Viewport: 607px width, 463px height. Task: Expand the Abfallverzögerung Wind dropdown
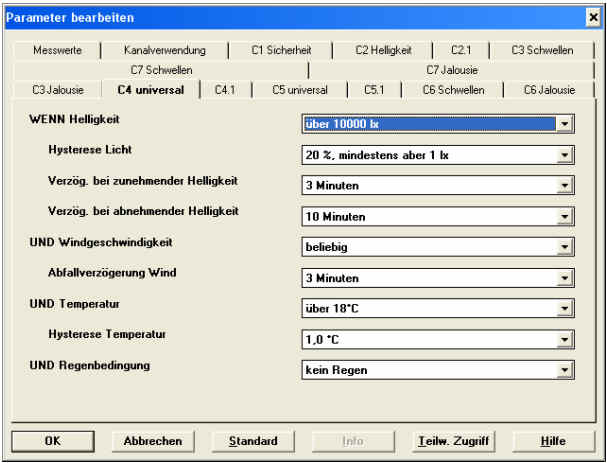click(565, 278)
